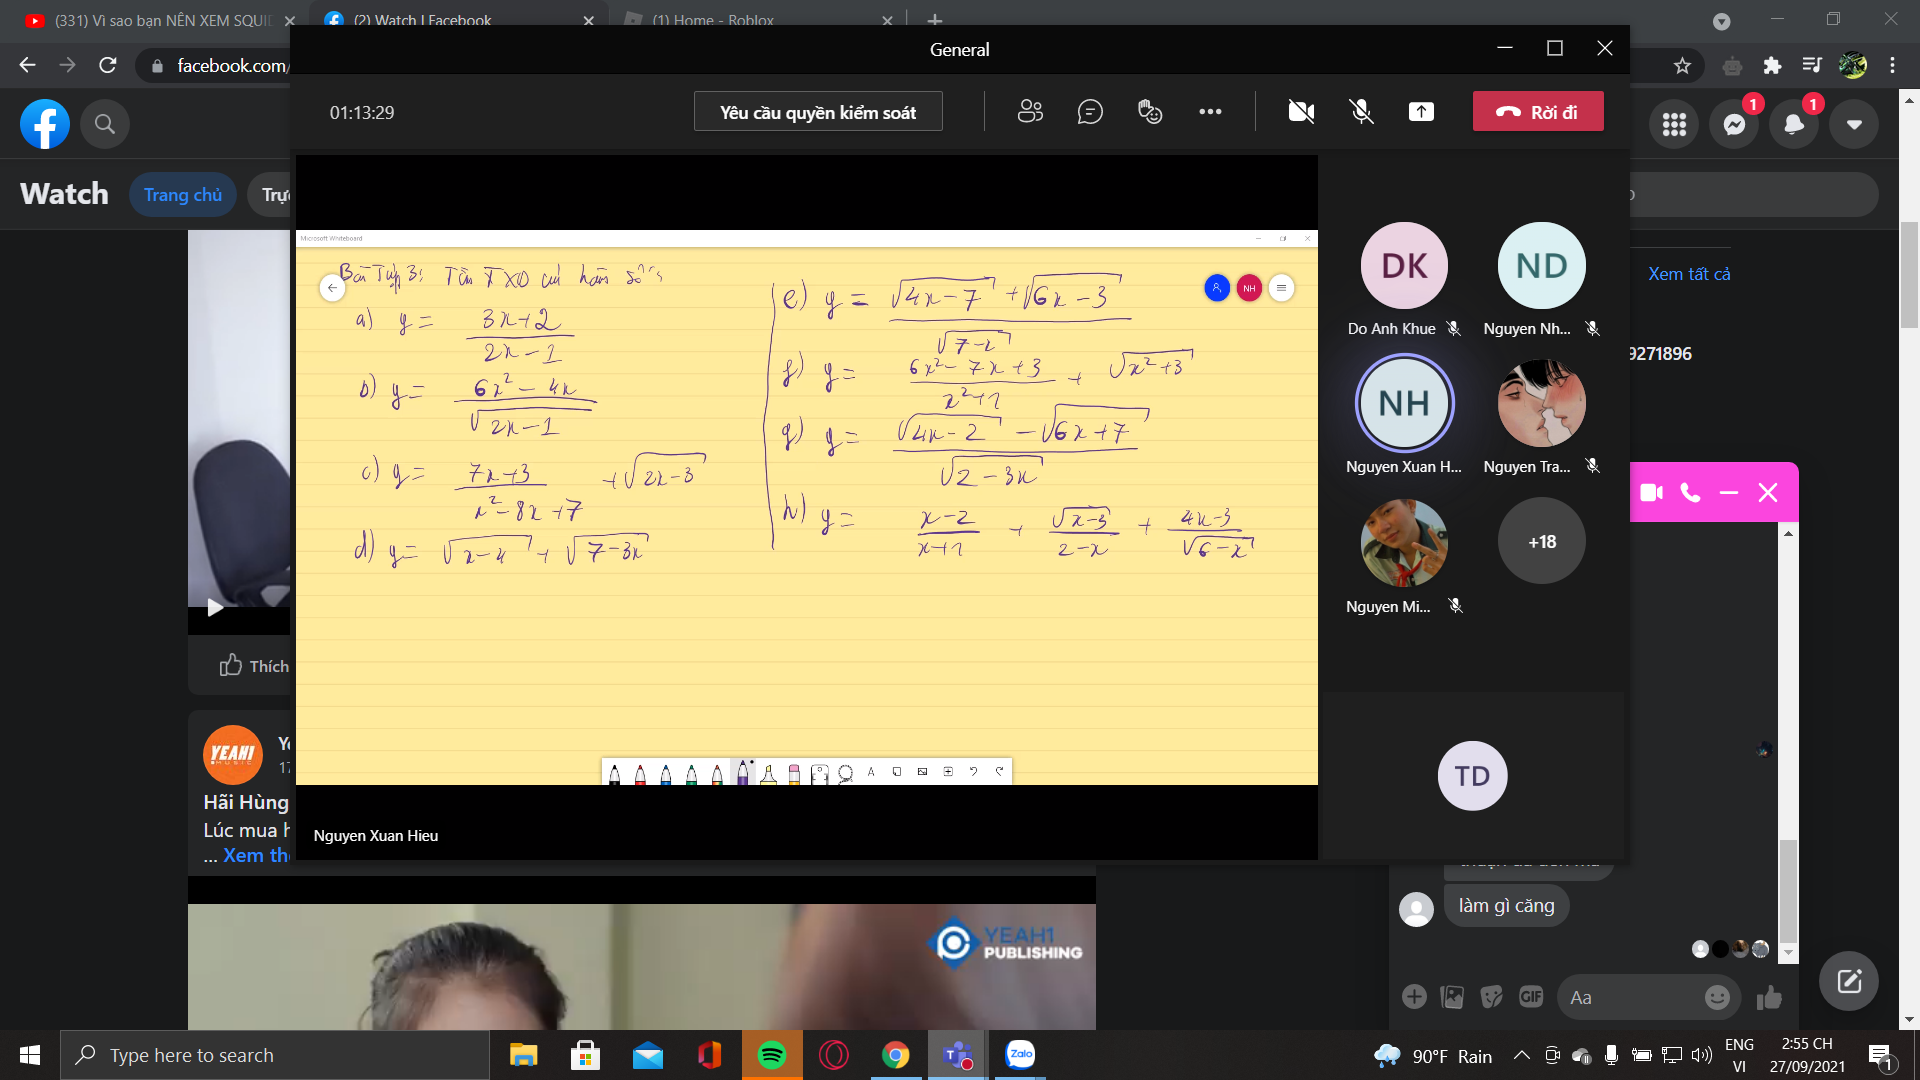Open the raise hand reactions icon
Viewport: 1920px width, 1080px height.
(x=1150, y=112)
